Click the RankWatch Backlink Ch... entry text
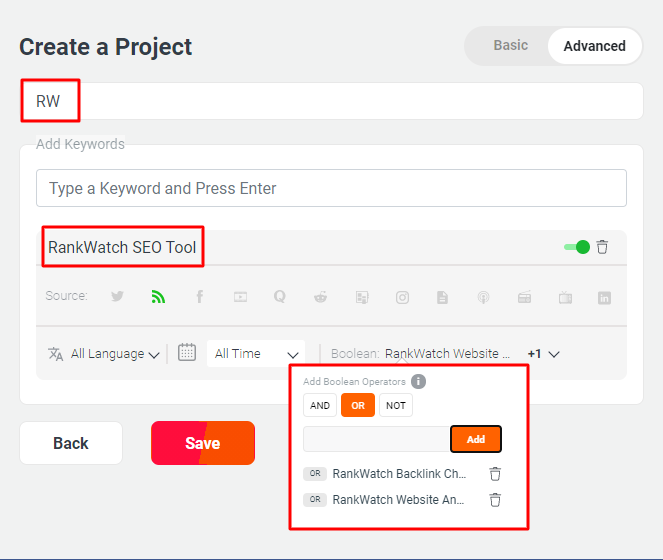663x560 pixels. [399, 474]
